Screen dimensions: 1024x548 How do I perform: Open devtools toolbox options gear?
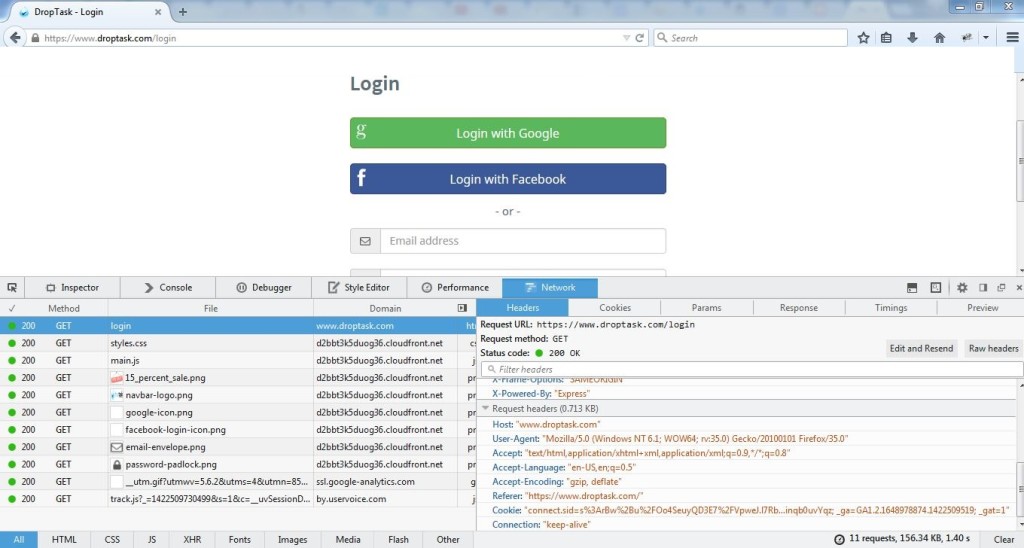click(x=962, y=287)
